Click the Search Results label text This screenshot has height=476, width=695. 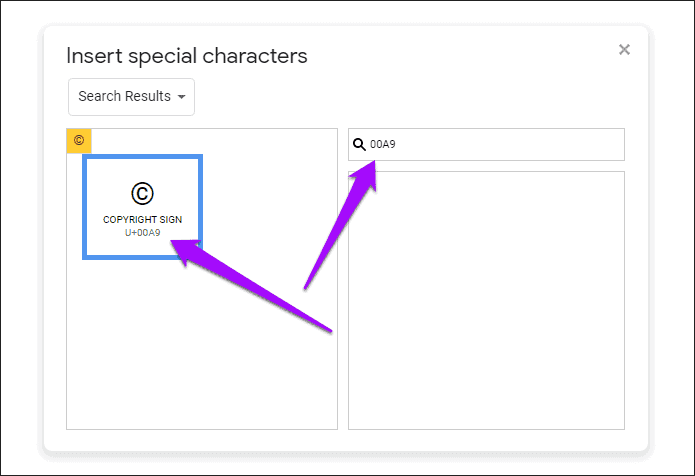point(125,96)
